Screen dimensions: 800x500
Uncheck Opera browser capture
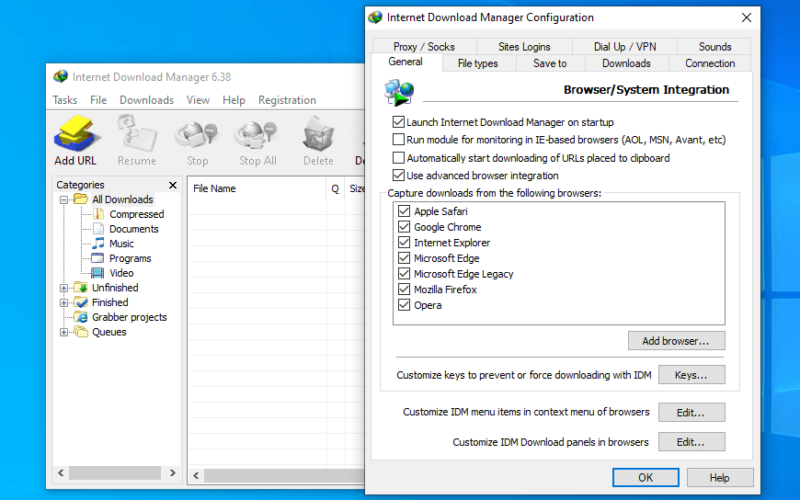(x=404, y=305)
